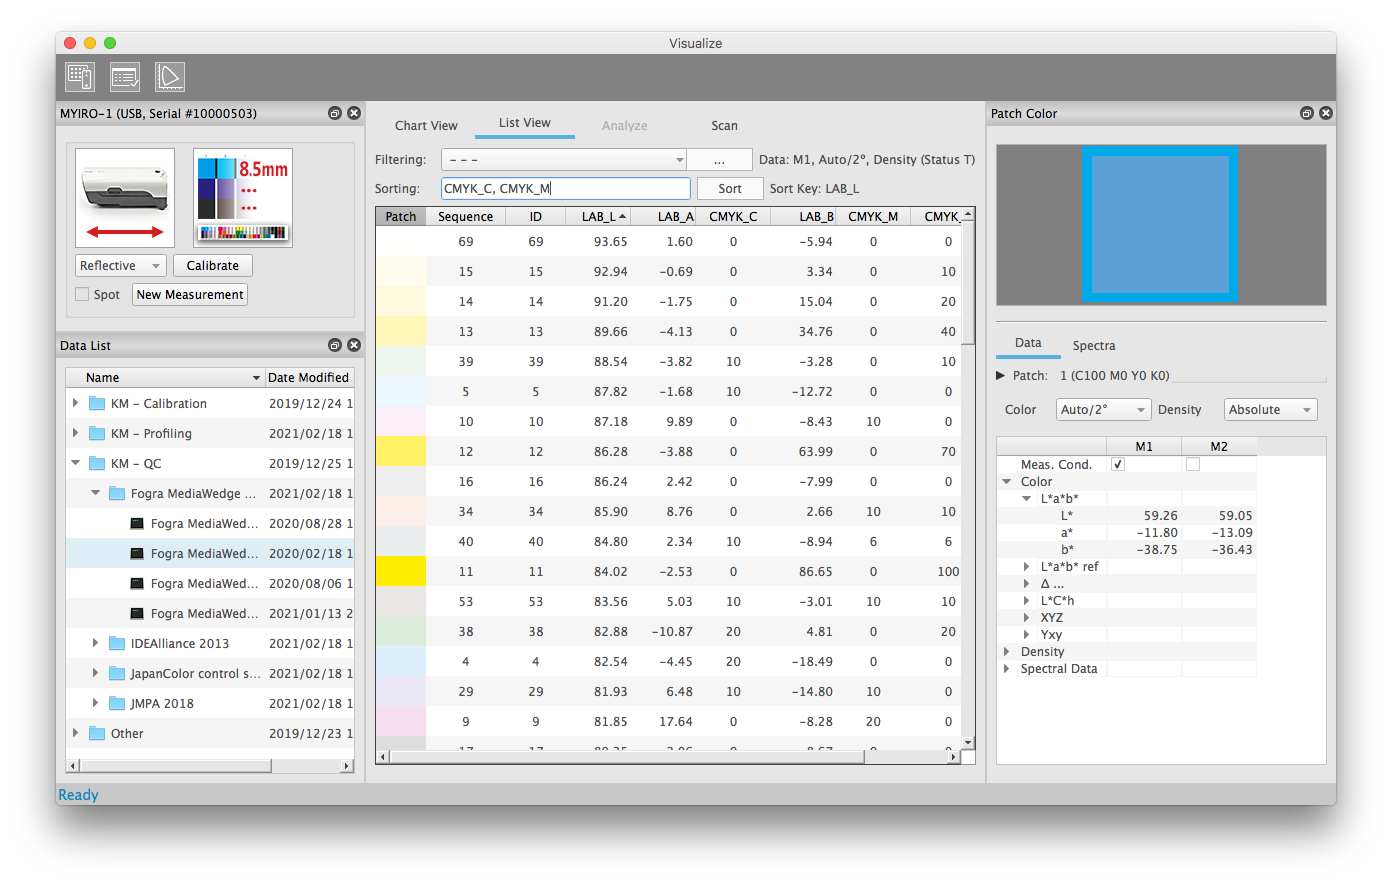Switch to the Chart View tab

[426, 126]
